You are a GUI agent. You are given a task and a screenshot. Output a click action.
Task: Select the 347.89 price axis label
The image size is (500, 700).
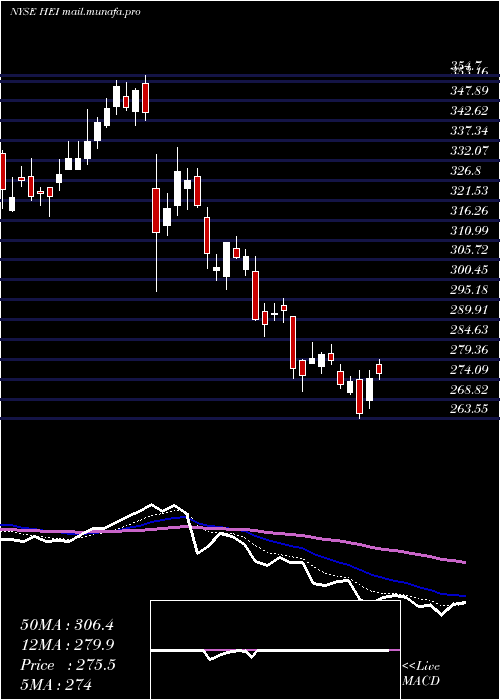coord(469,92)
